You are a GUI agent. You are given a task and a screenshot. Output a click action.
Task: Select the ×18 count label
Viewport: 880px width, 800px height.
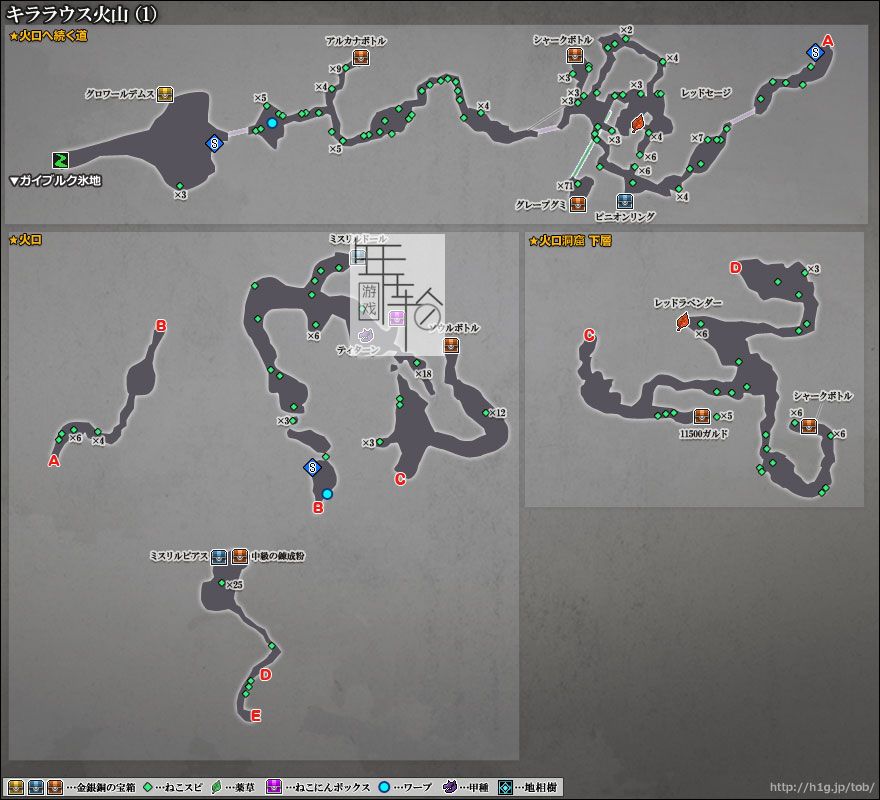423,374
